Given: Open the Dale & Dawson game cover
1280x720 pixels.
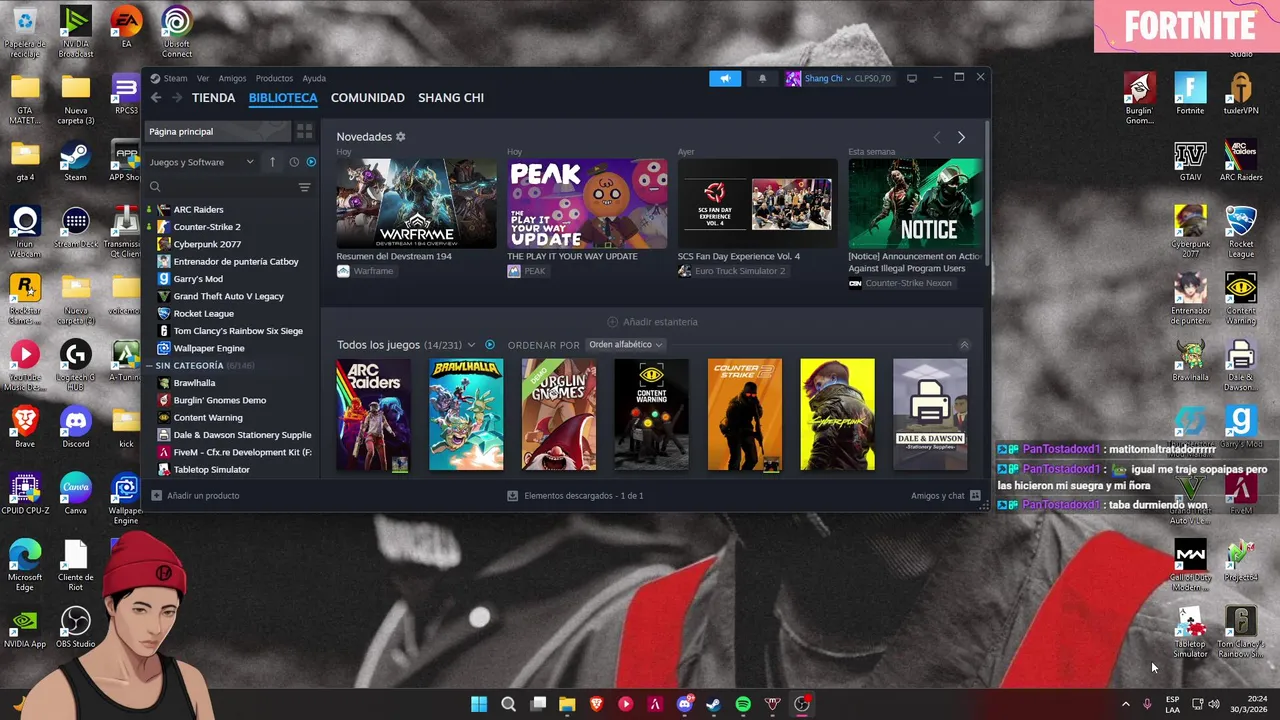Looking at the screenshot, I should pyautogui.click(x=930, y=415).
